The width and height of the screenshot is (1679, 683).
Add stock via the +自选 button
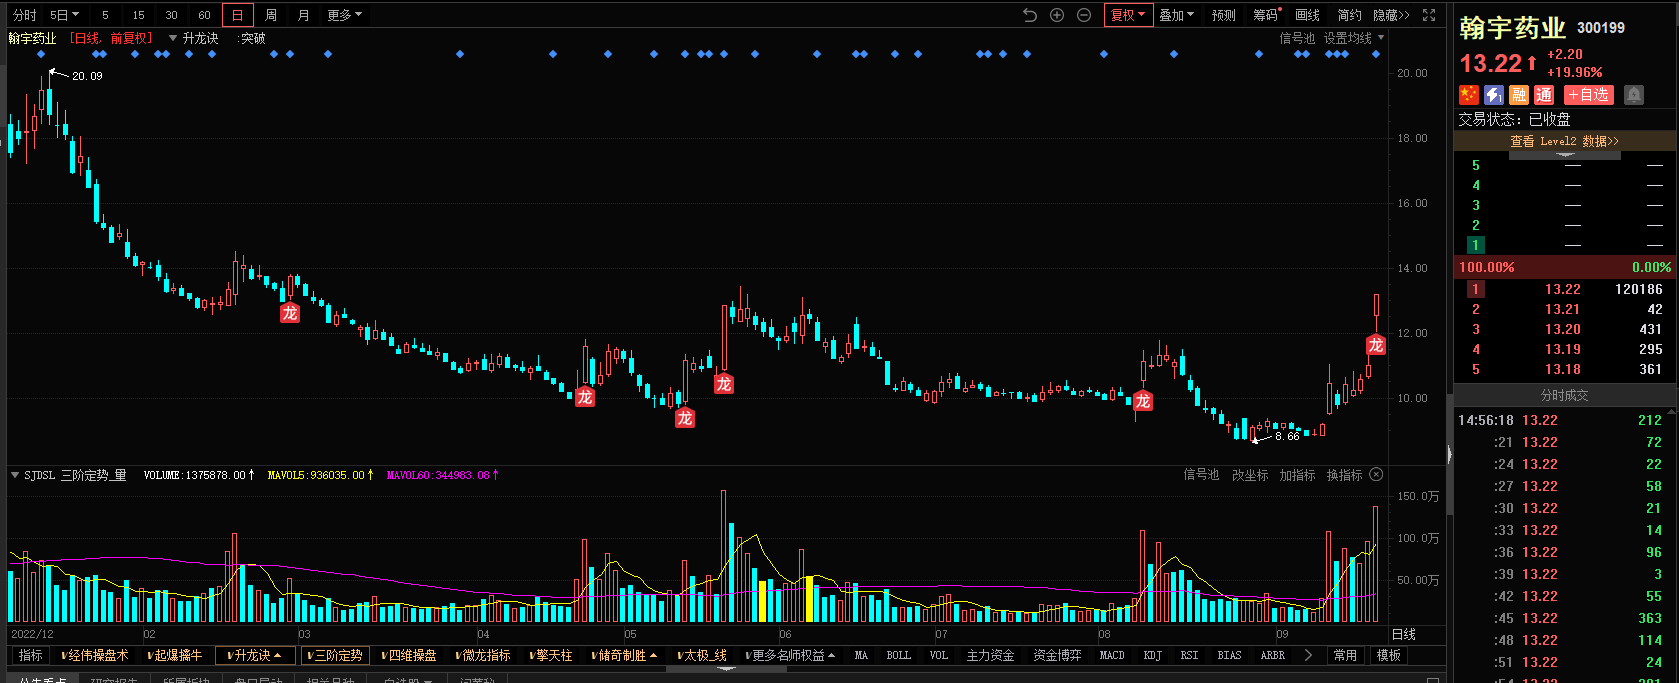1588,95
